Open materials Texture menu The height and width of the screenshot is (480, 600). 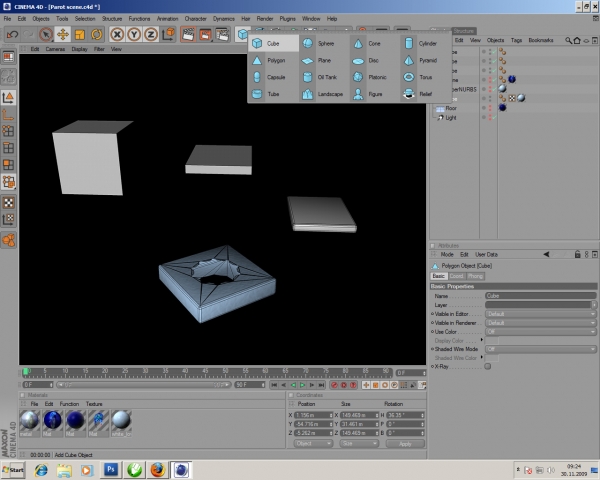tap(94, 404)
